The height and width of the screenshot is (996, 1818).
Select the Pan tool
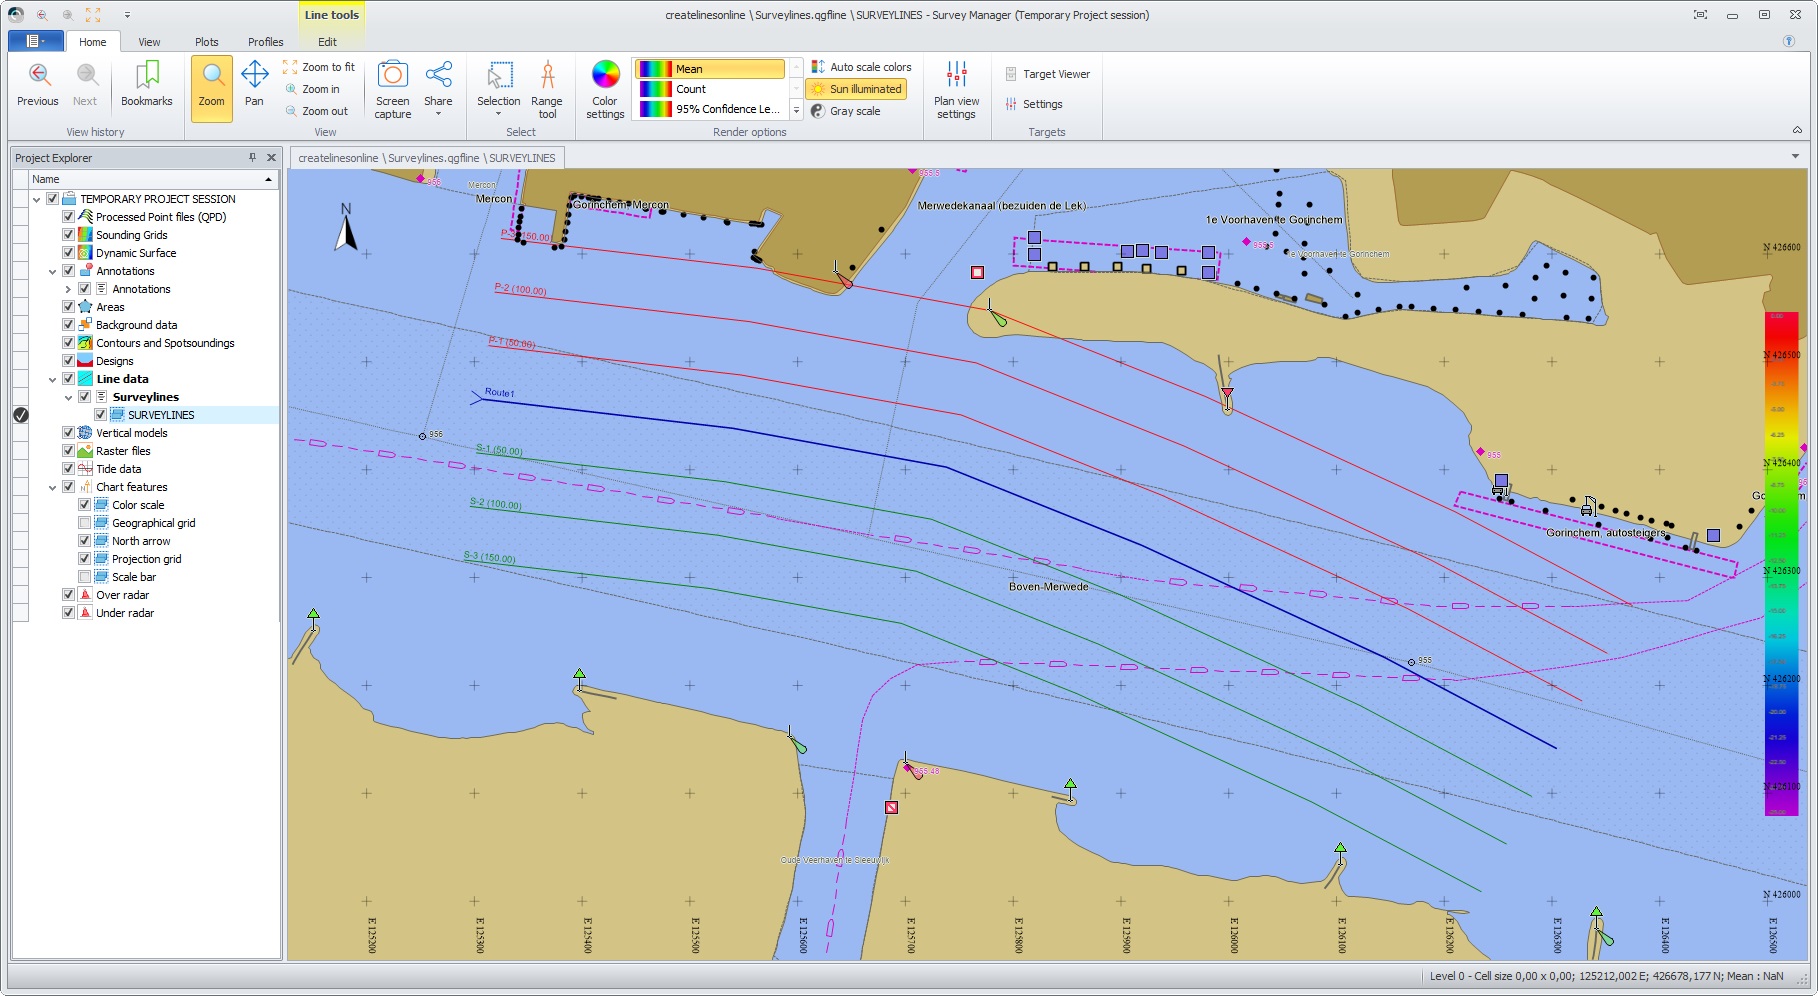254,85
